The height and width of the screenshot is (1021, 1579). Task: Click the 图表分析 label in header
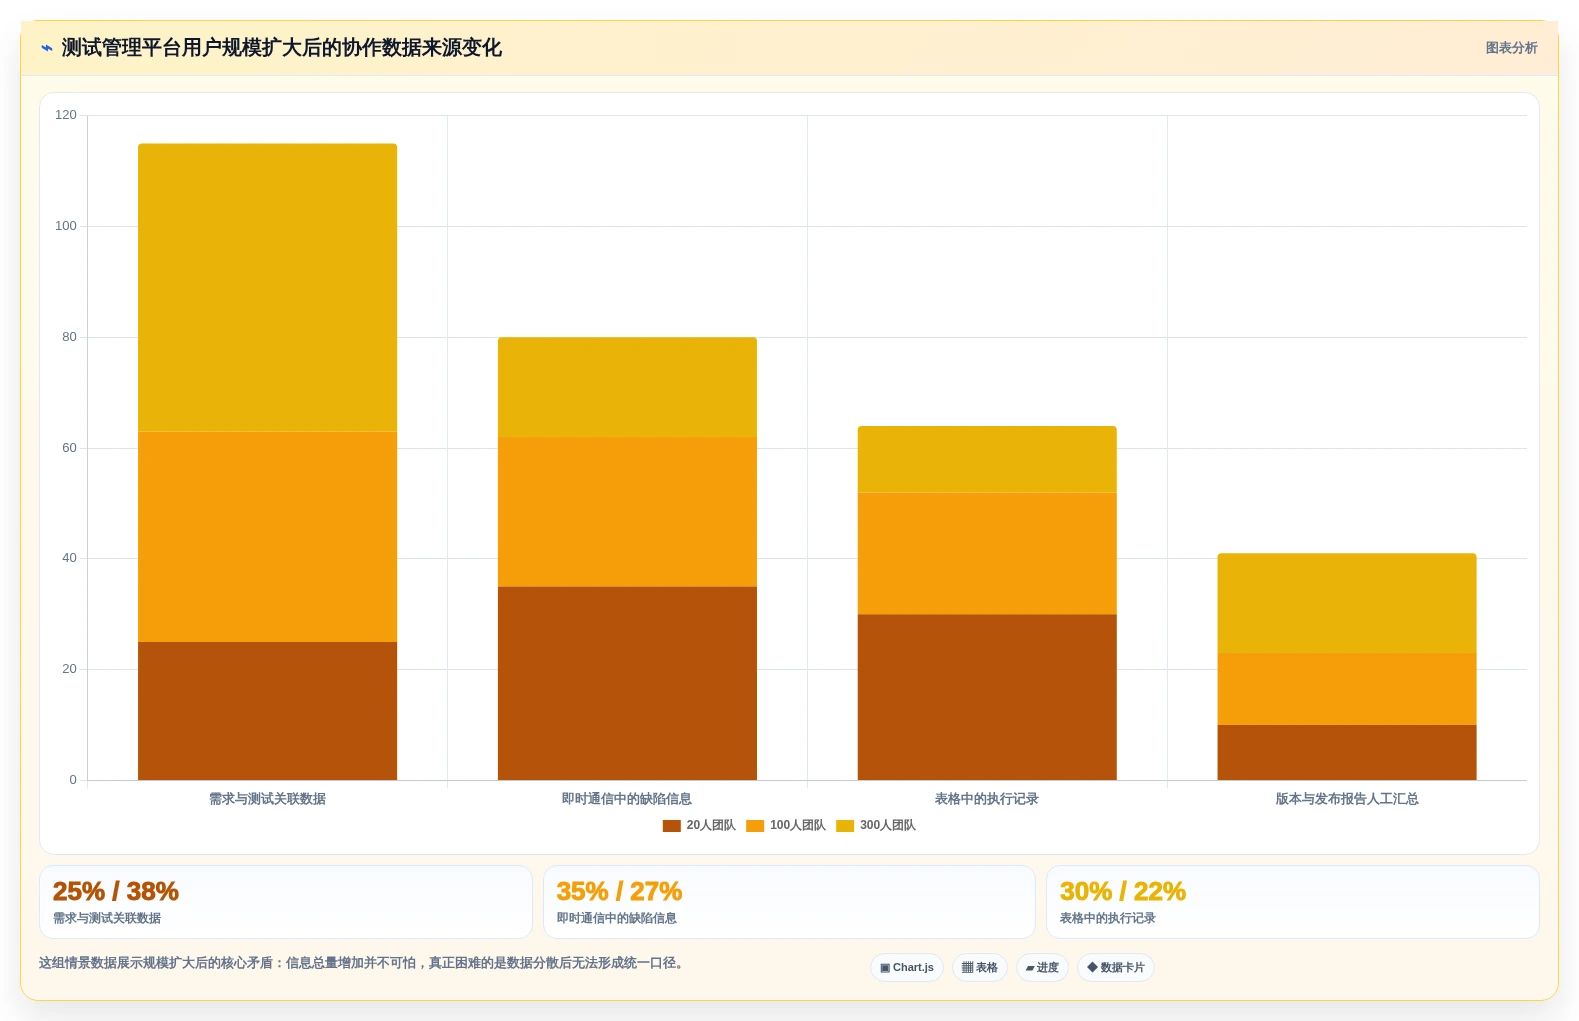coord(1511,48)
